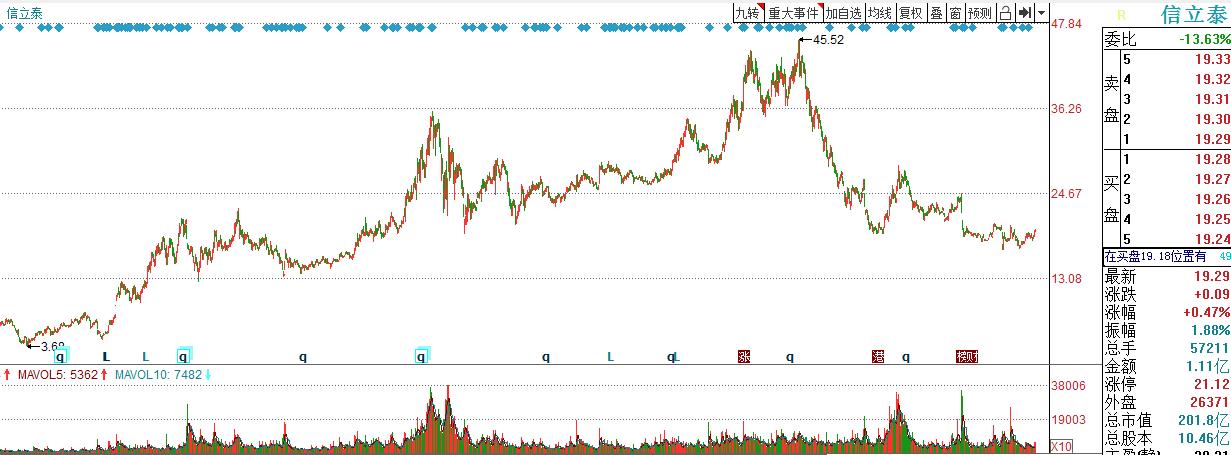The width and height of the screenshot is (1231, 455).
Task: Select the 涨跌 +0.09 value
Action: [1213, 294]
